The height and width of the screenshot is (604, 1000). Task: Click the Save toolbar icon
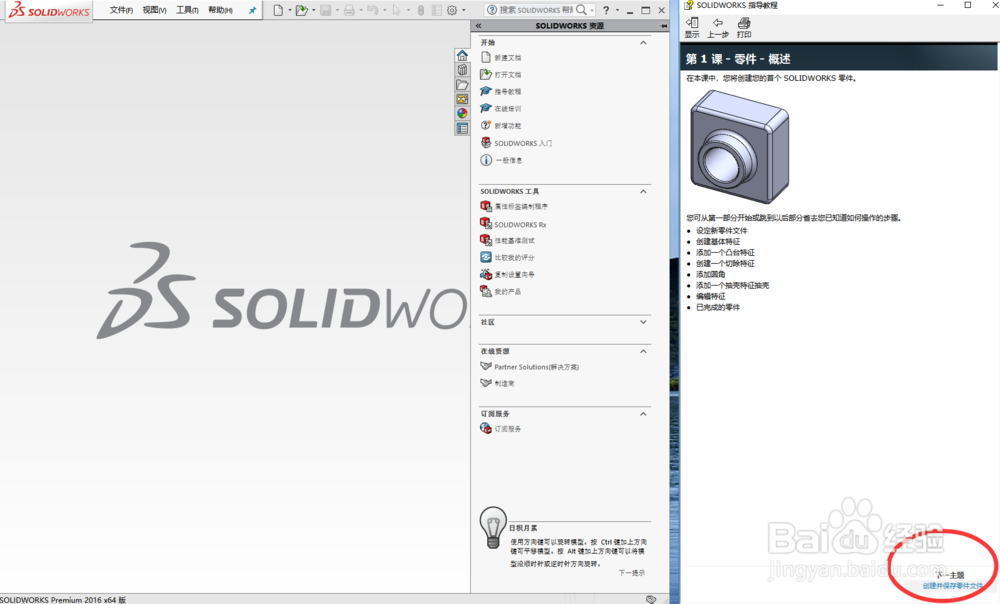pos(326,10)
